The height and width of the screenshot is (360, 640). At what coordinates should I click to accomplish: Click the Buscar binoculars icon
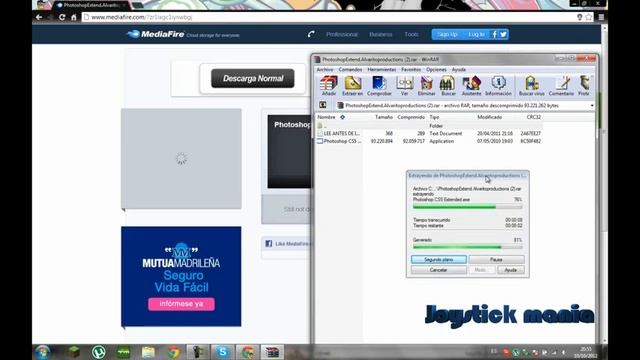448,86
